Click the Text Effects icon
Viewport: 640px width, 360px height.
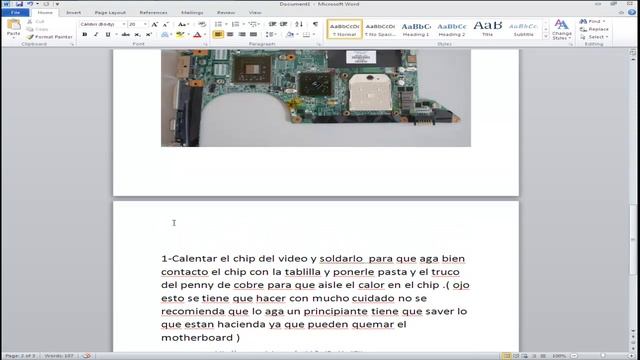click(166, 35)
